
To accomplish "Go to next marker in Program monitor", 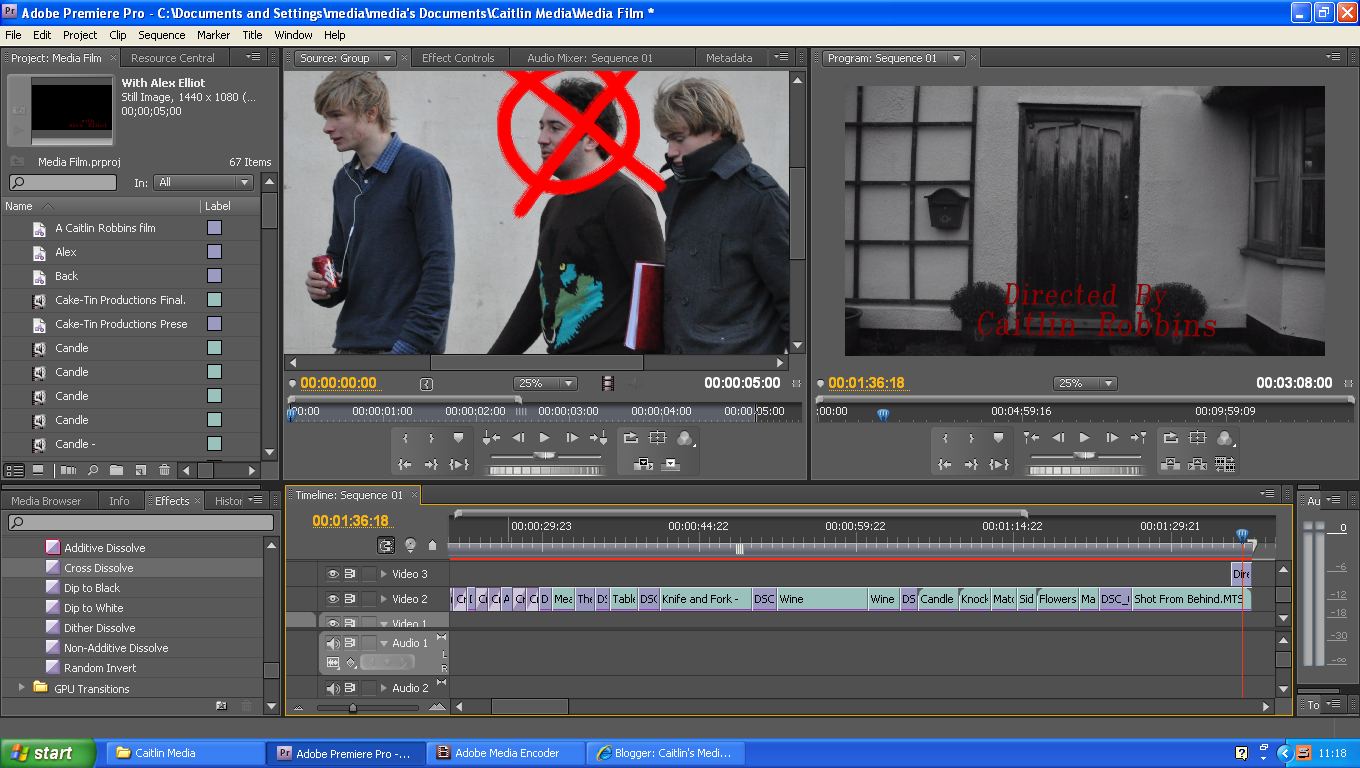I will pyautogui.click(x=1138, y=438).
